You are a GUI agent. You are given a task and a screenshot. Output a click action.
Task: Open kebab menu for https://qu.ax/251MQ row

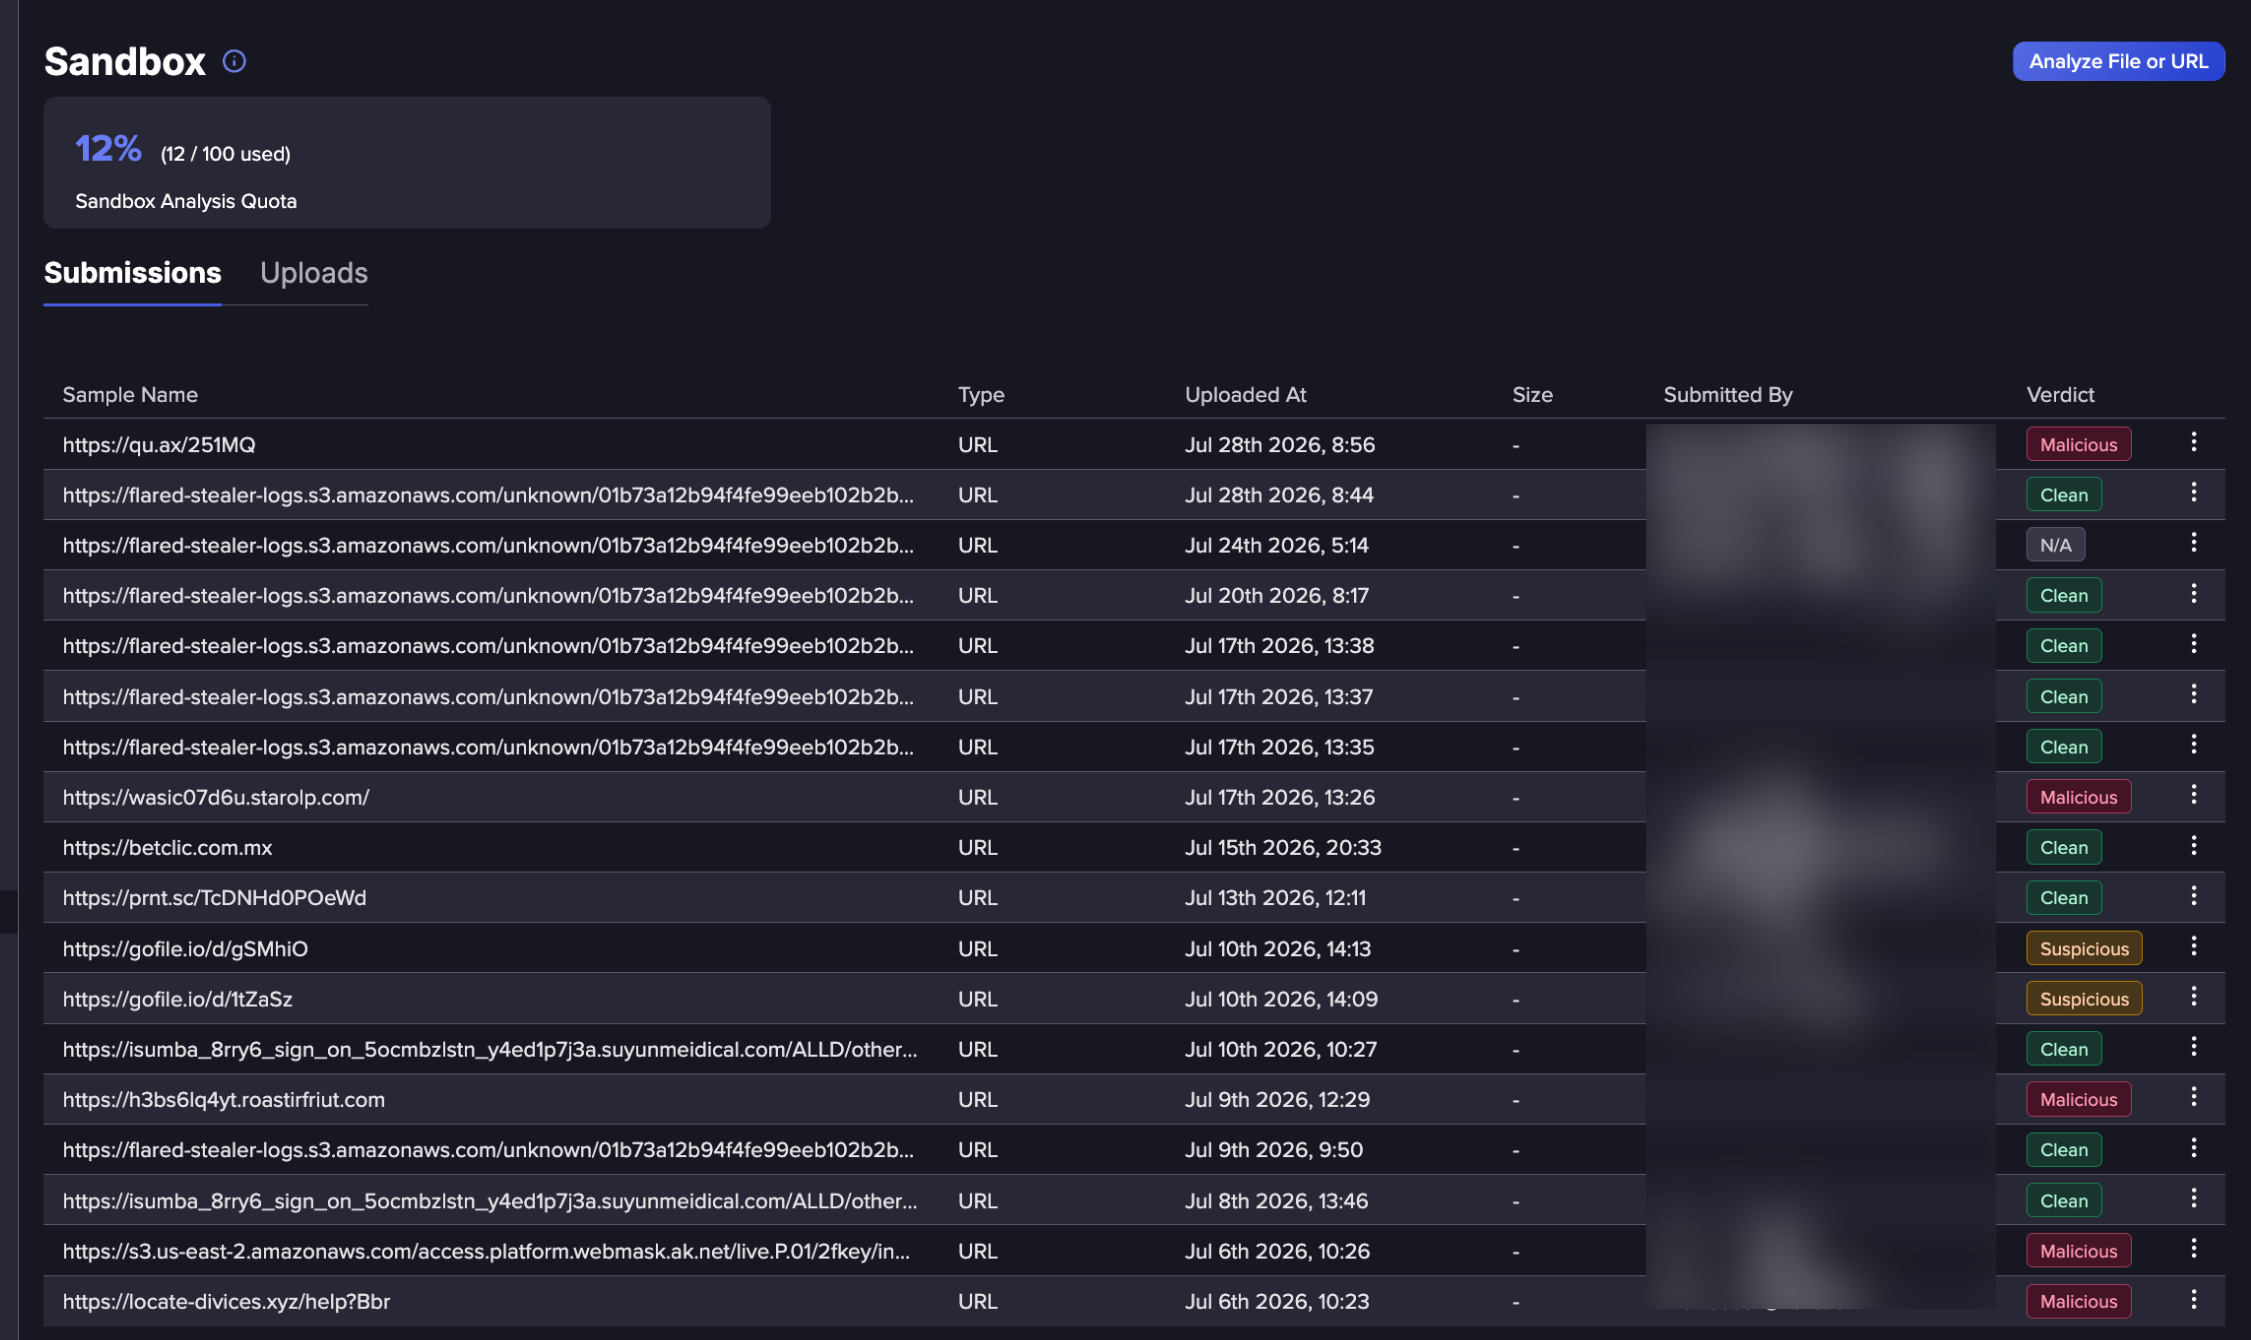pos(2193,442)
